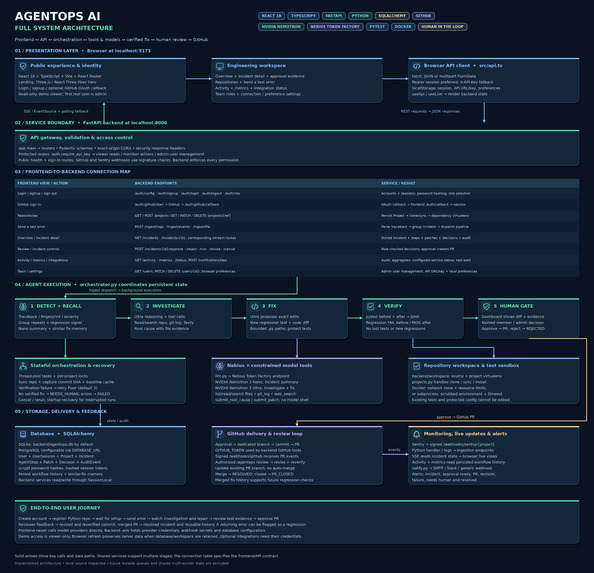The image size is (594, 573).
Task: Click the 'Review / incident controls' table cell
Action: click(38, 249)
